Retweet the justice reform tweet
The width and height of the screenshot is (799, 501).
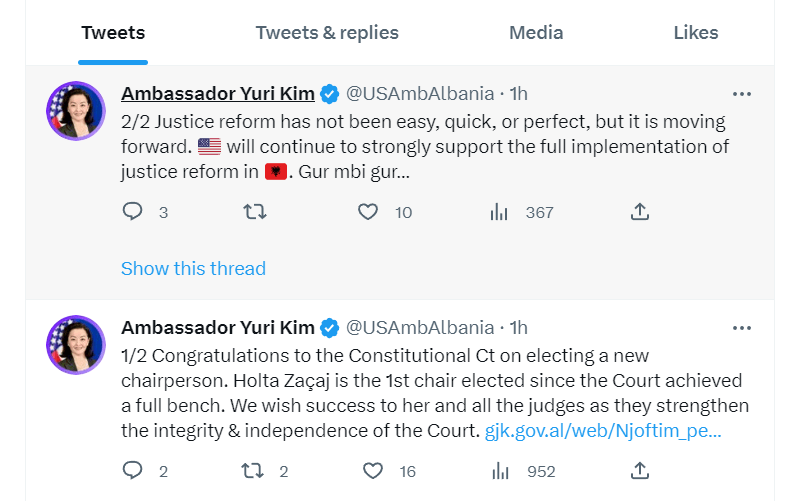coord(255,212)
